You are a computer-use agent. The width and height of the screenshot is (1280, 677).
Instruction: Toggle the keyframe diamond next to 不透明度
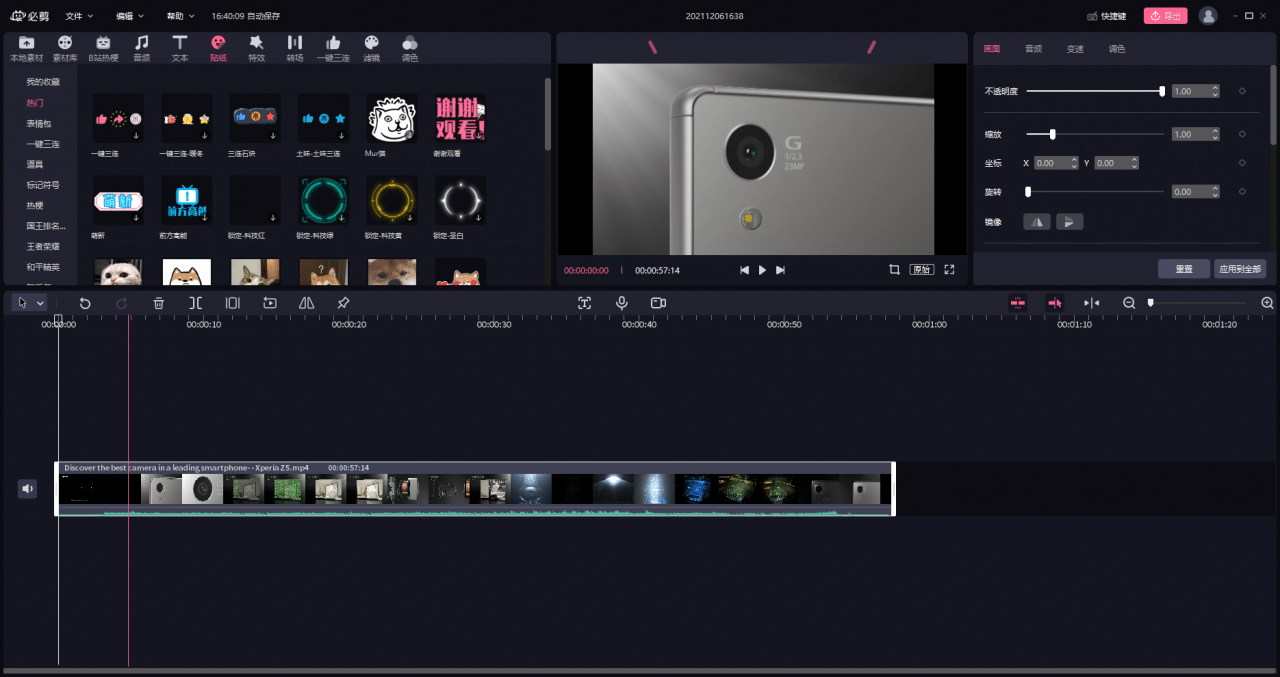coord(1242,91)
